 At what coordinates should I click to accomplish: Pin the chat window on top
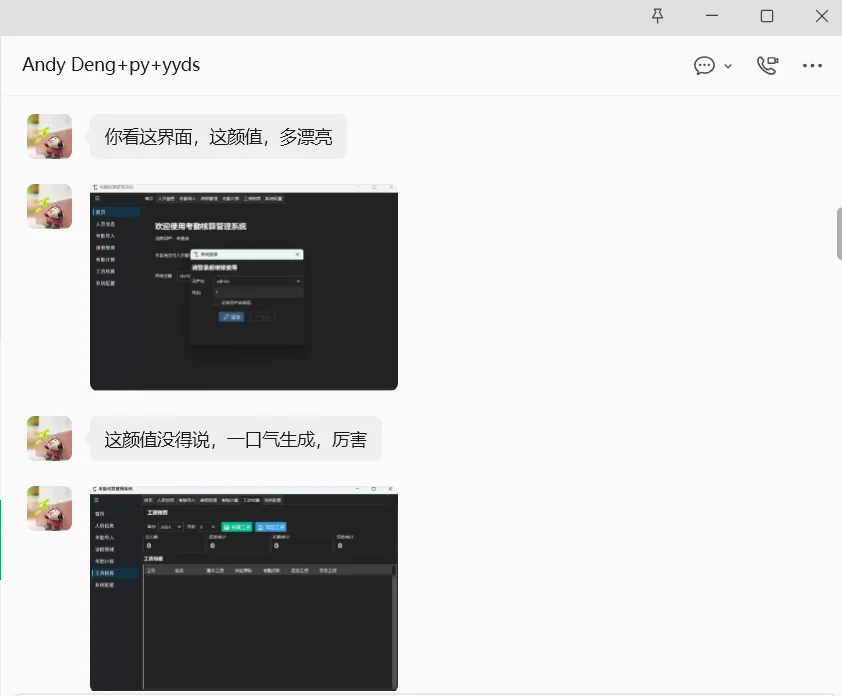pyautogui.click(x=657, y=16)
